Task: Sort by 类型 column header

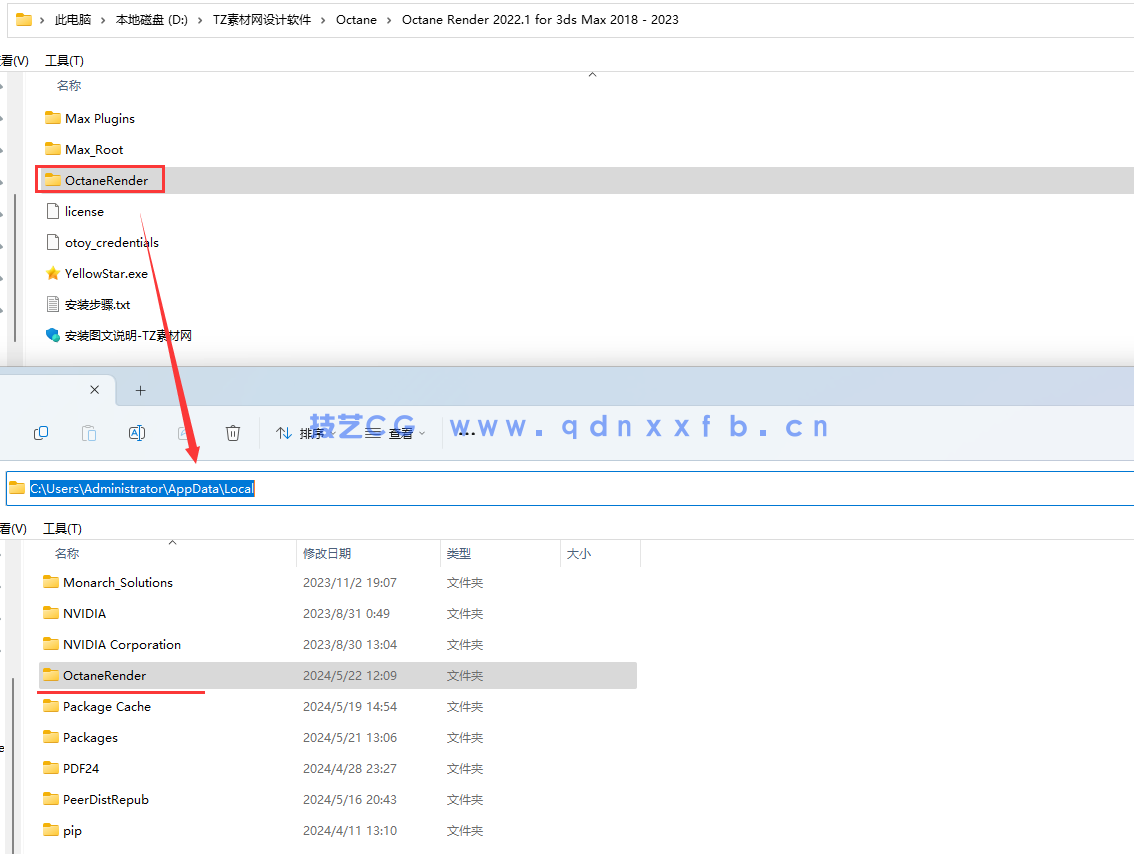Action: pyautogui.click(x=459, y=553)
